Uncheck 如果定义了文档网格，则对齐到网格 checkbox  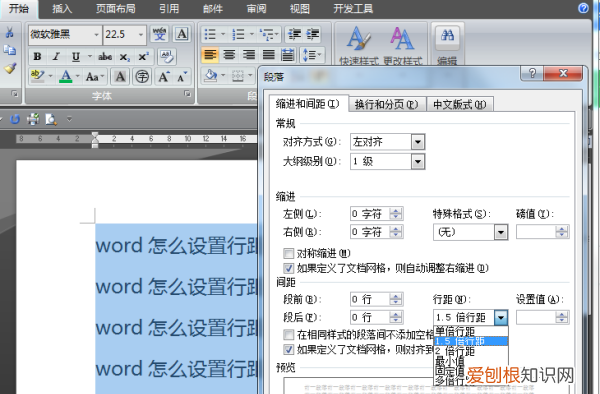tap(289, 349)
